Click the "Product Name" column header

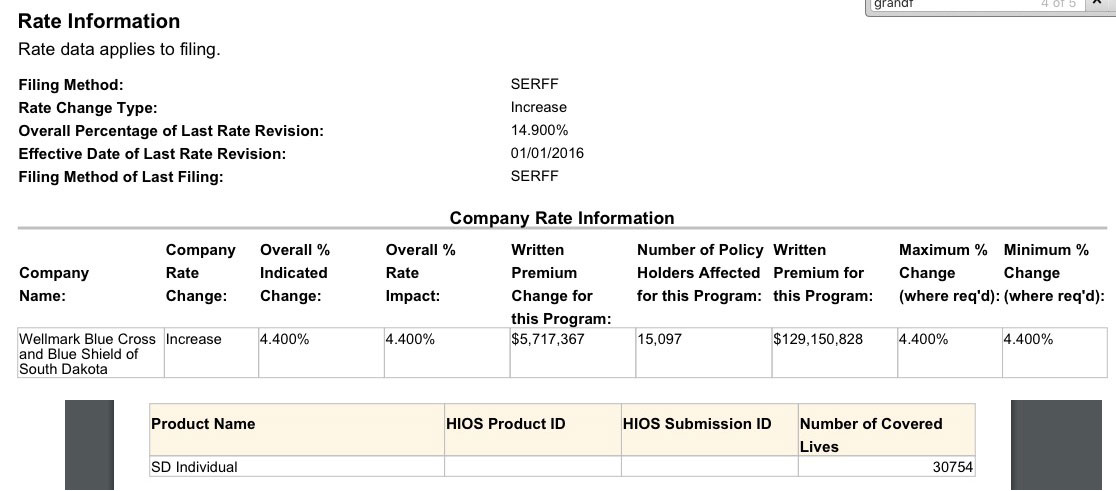(x=203, y=424)
